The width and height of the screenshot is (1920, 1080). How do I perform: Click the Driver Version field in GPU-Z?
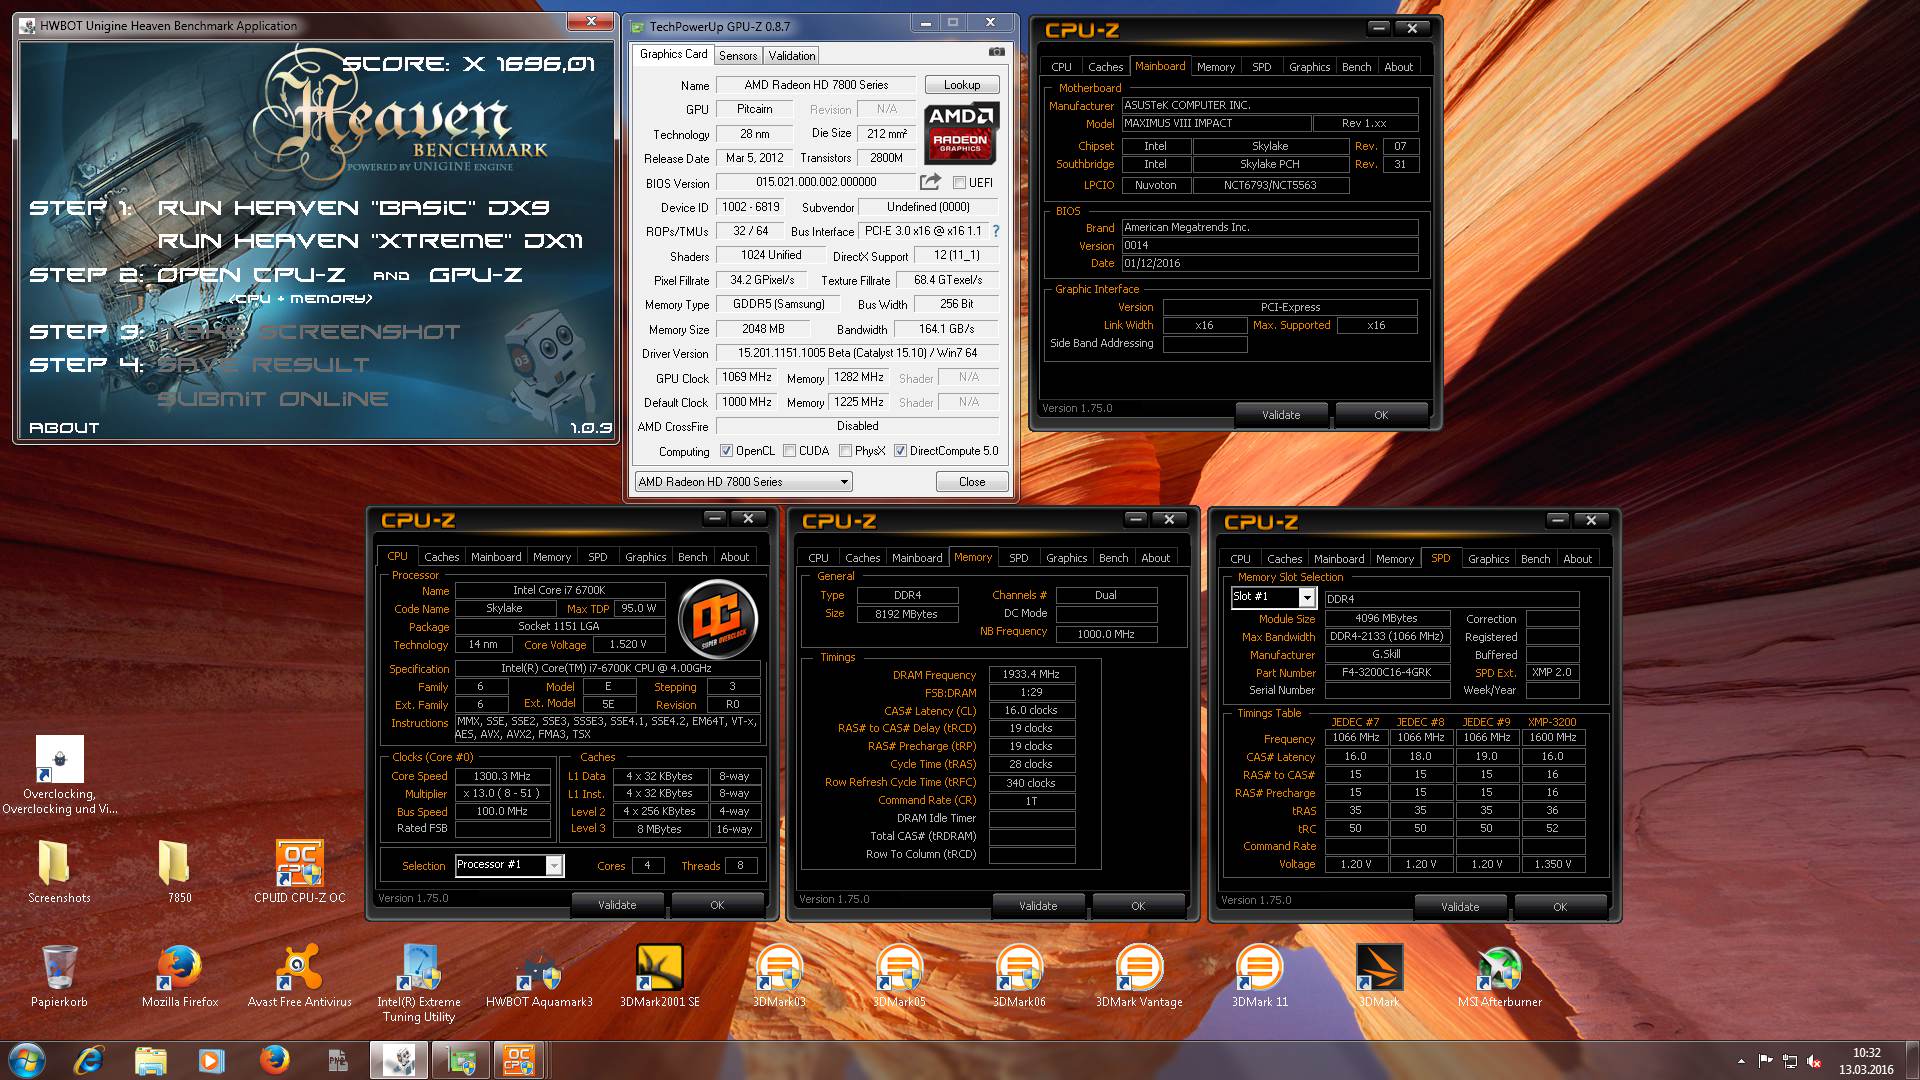(x=857, y=353)
